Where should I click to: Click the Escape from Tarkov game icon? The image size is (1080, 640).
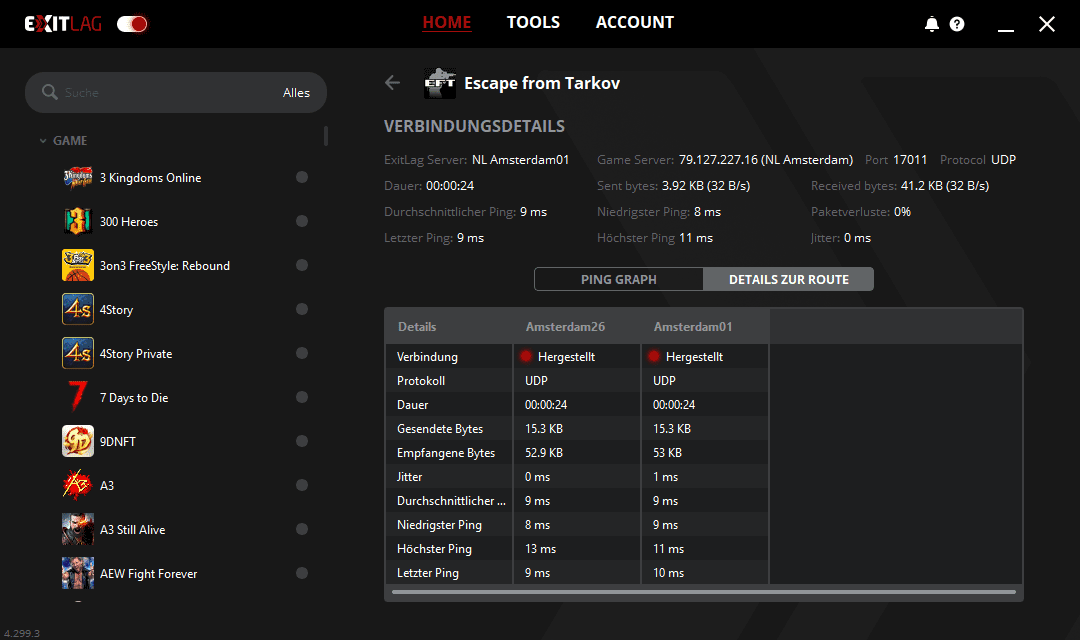pos(439,83)
